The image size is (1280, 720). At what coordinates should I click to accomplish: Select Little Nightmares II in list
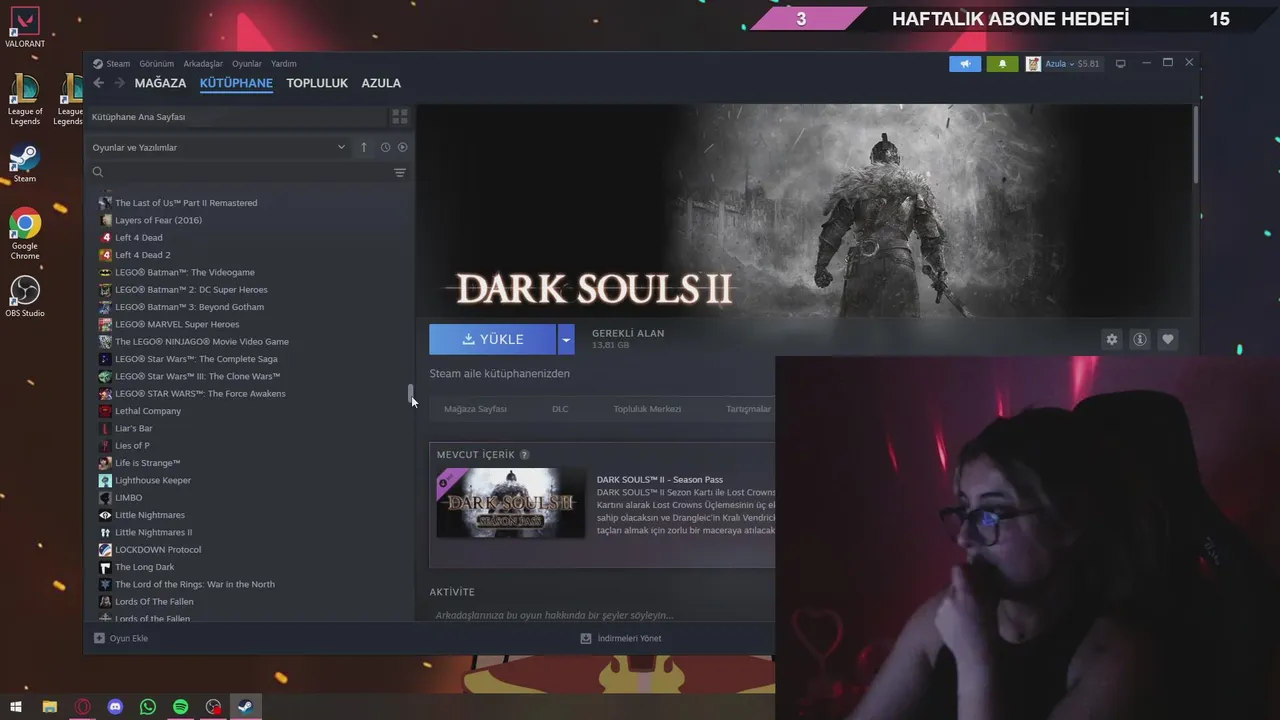coord(153,532)
